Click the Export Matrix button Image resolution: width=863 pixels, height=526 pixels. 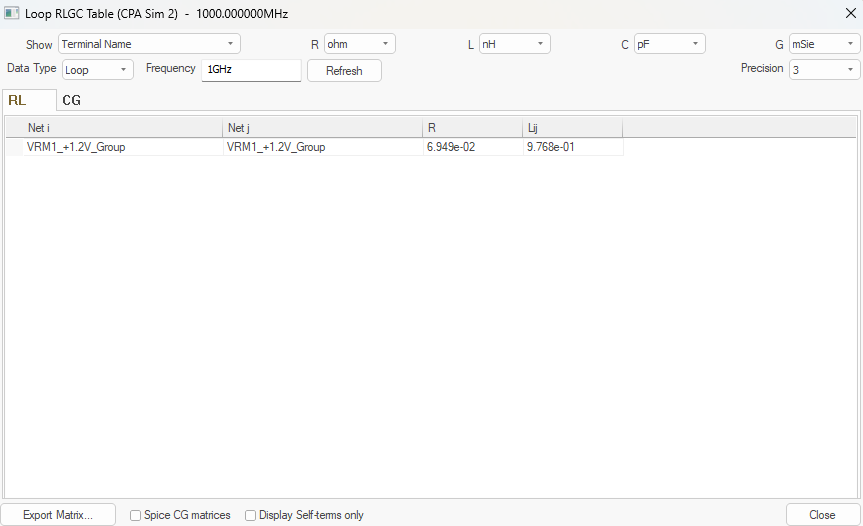(58, 515)
